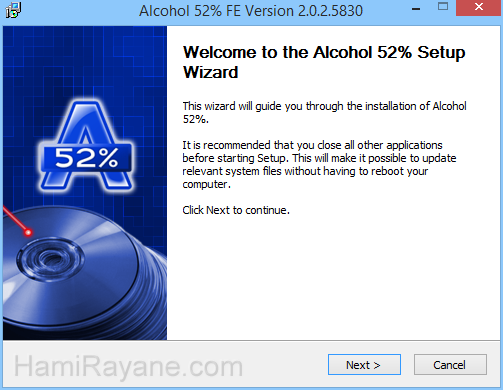Click the "This wizard will guide you" sentence
The width and height of the screenshot is (503, 390).
324,112
